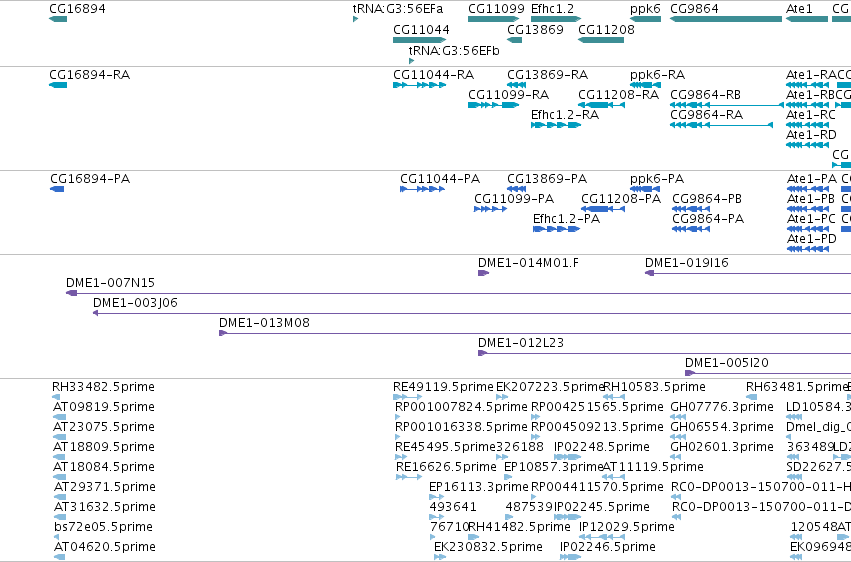Image resolution: width=851 pixels, height=562 pixels.
Task: Select the Efhc1.2-RA transcript label
Action: [565, 114]
